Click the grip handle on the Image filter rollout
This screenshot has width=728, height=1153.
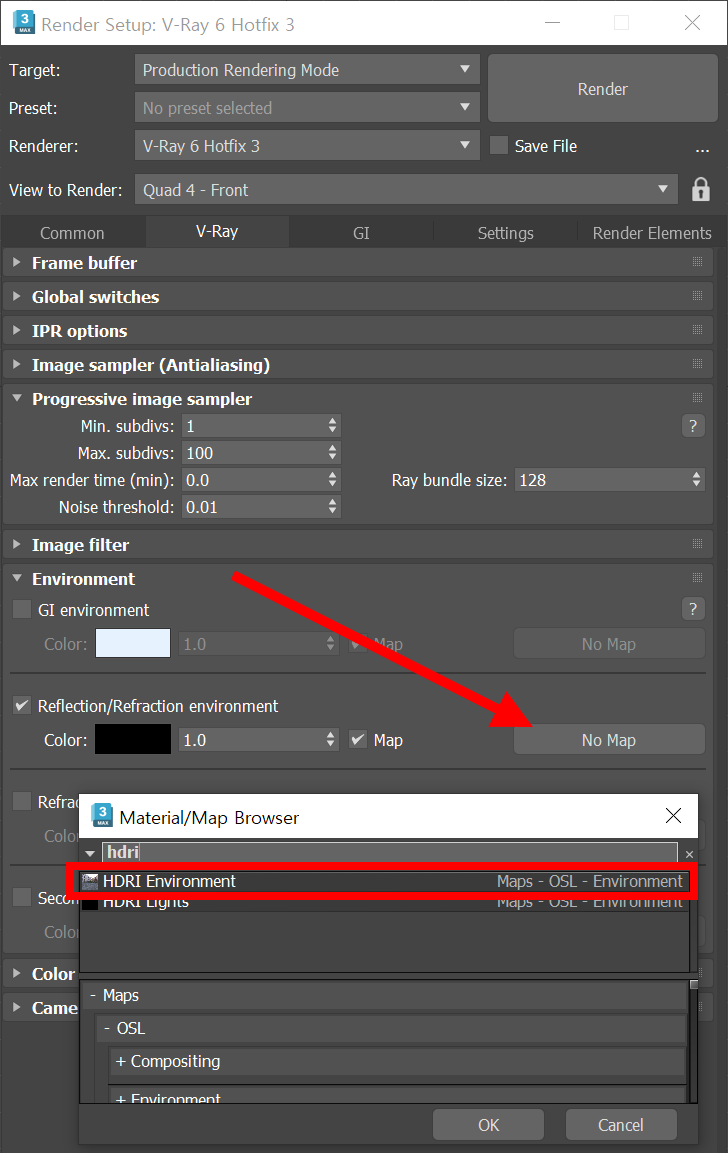pos(697,544)
